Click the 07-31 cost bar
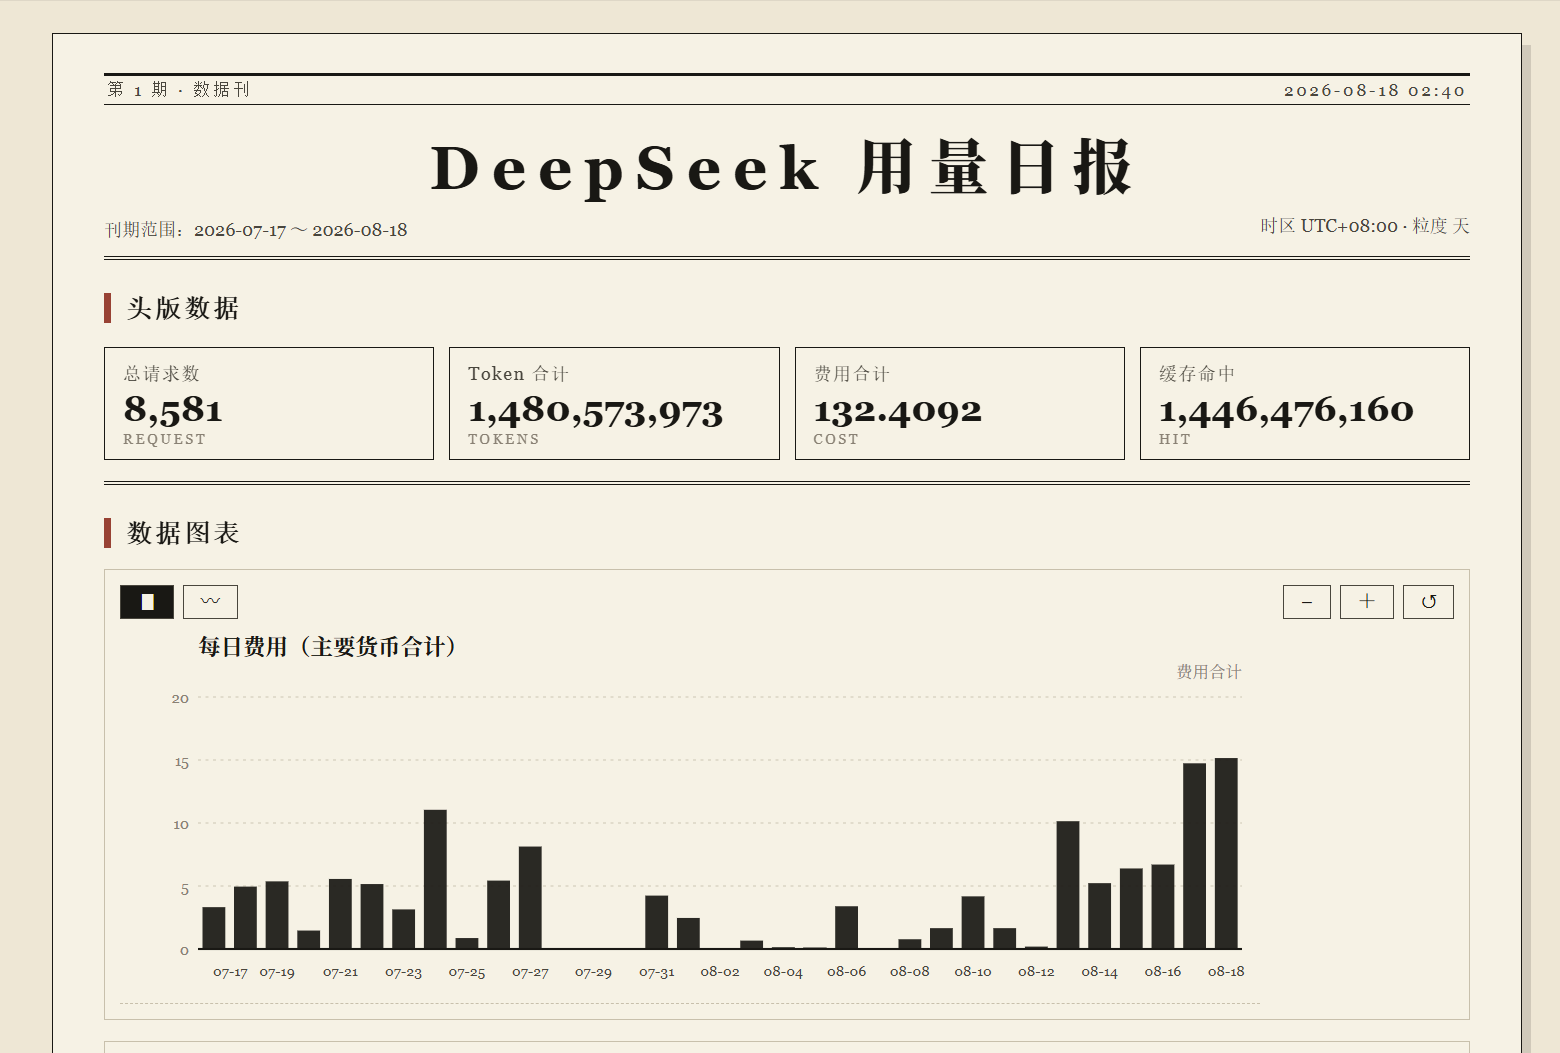The height and width of the screenshot is (1053, 1560). (x=656, y=922)
